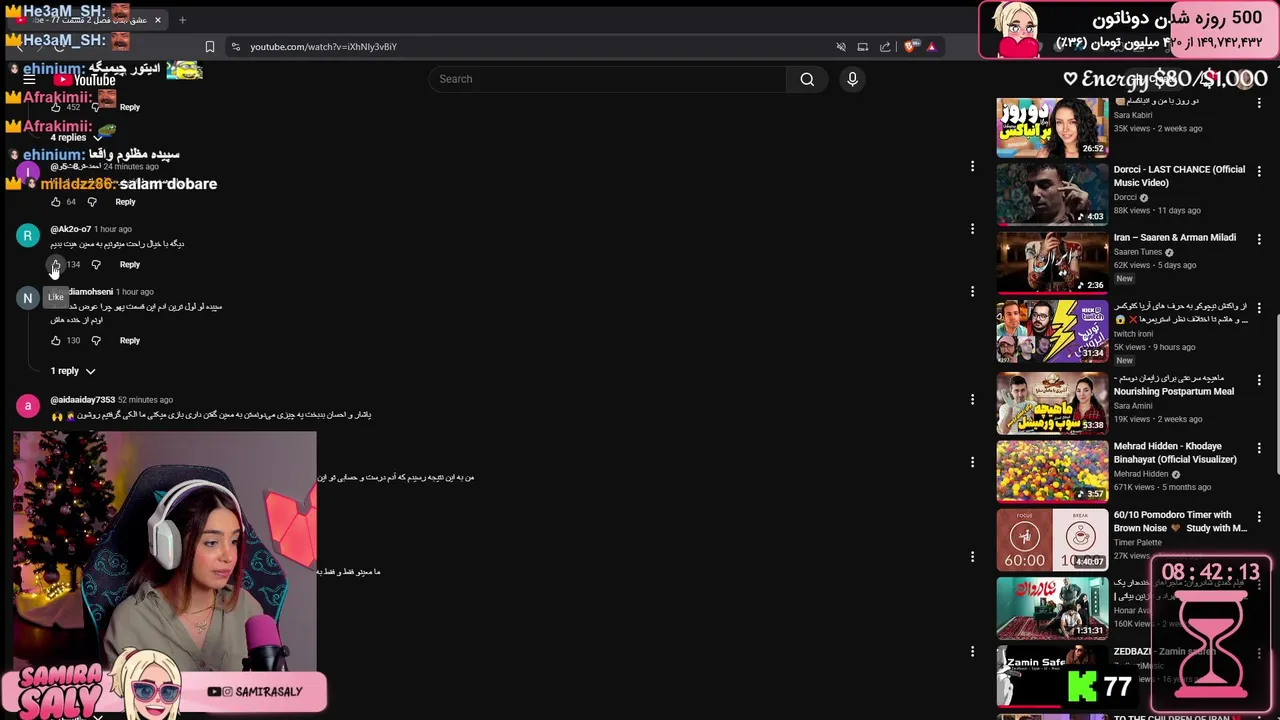Open a new browser tab with plus

[182, 20]
